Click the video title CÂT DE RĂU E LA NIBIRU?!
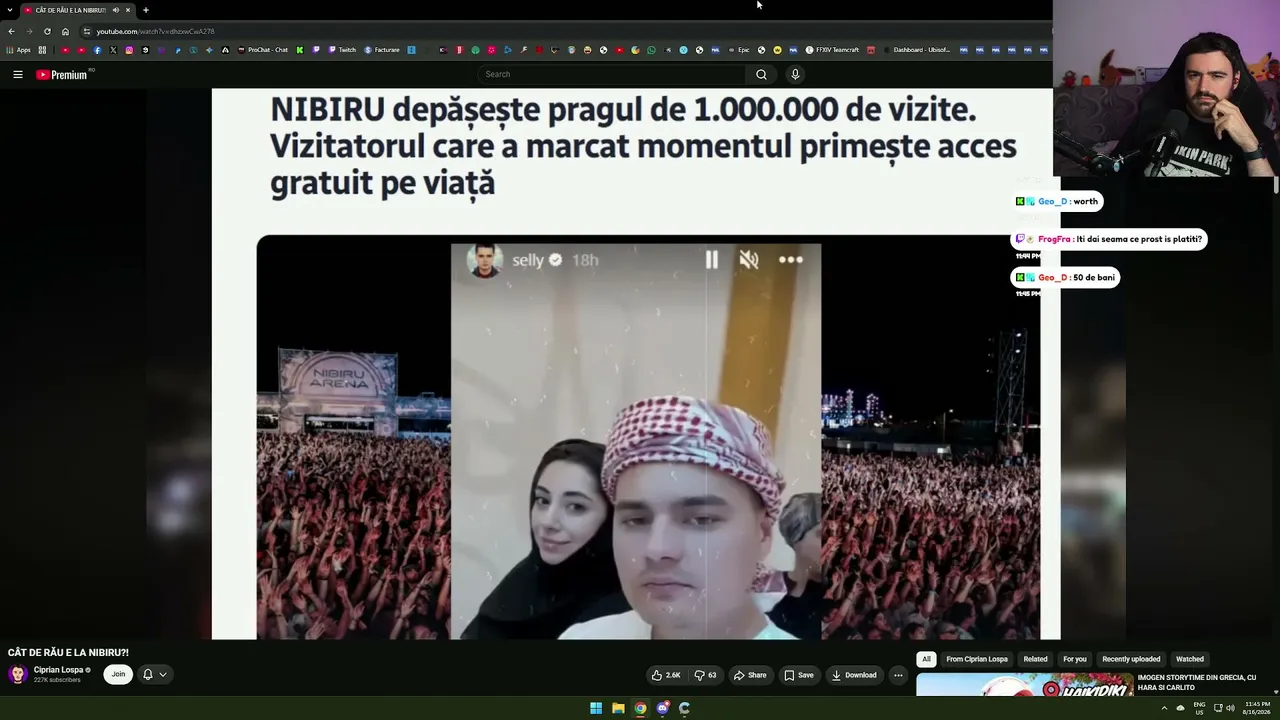Screen dimensions: 1280x720 68,653
